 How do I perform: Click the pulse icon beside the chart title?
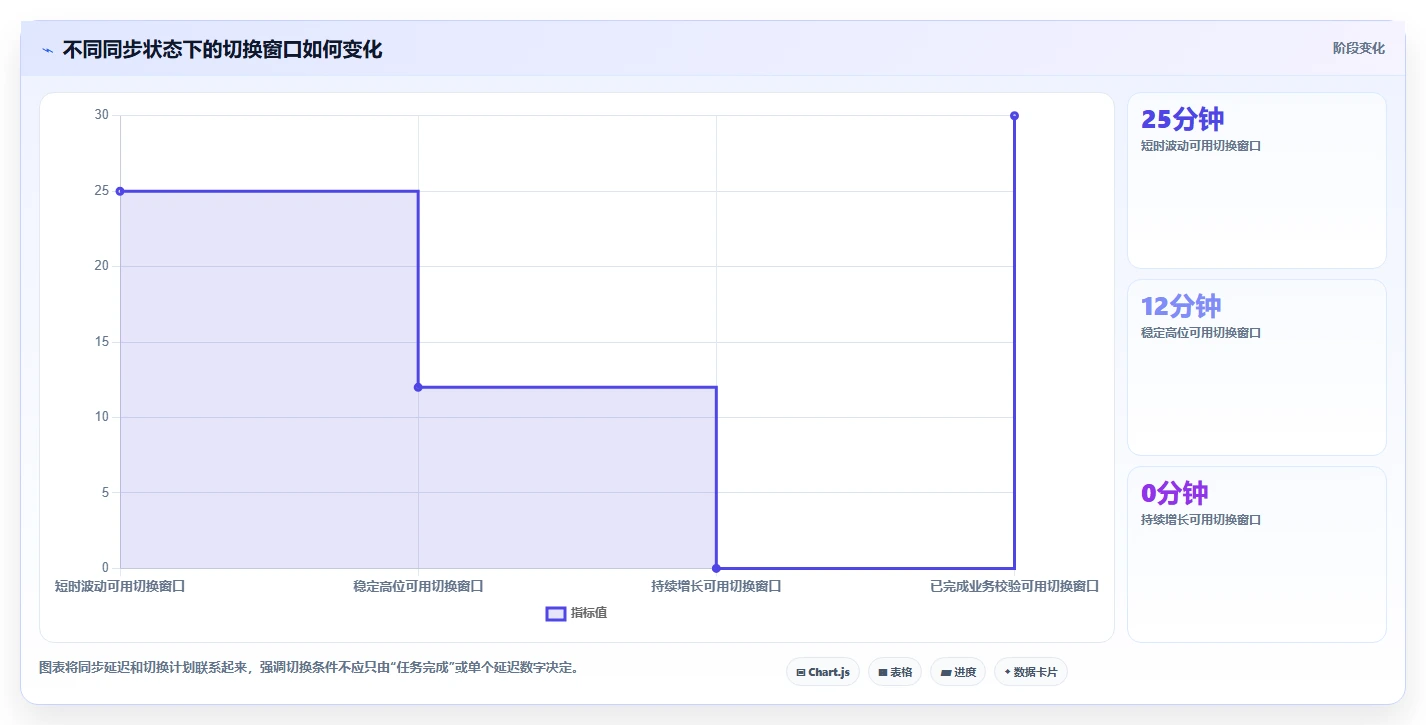(47, 50)
